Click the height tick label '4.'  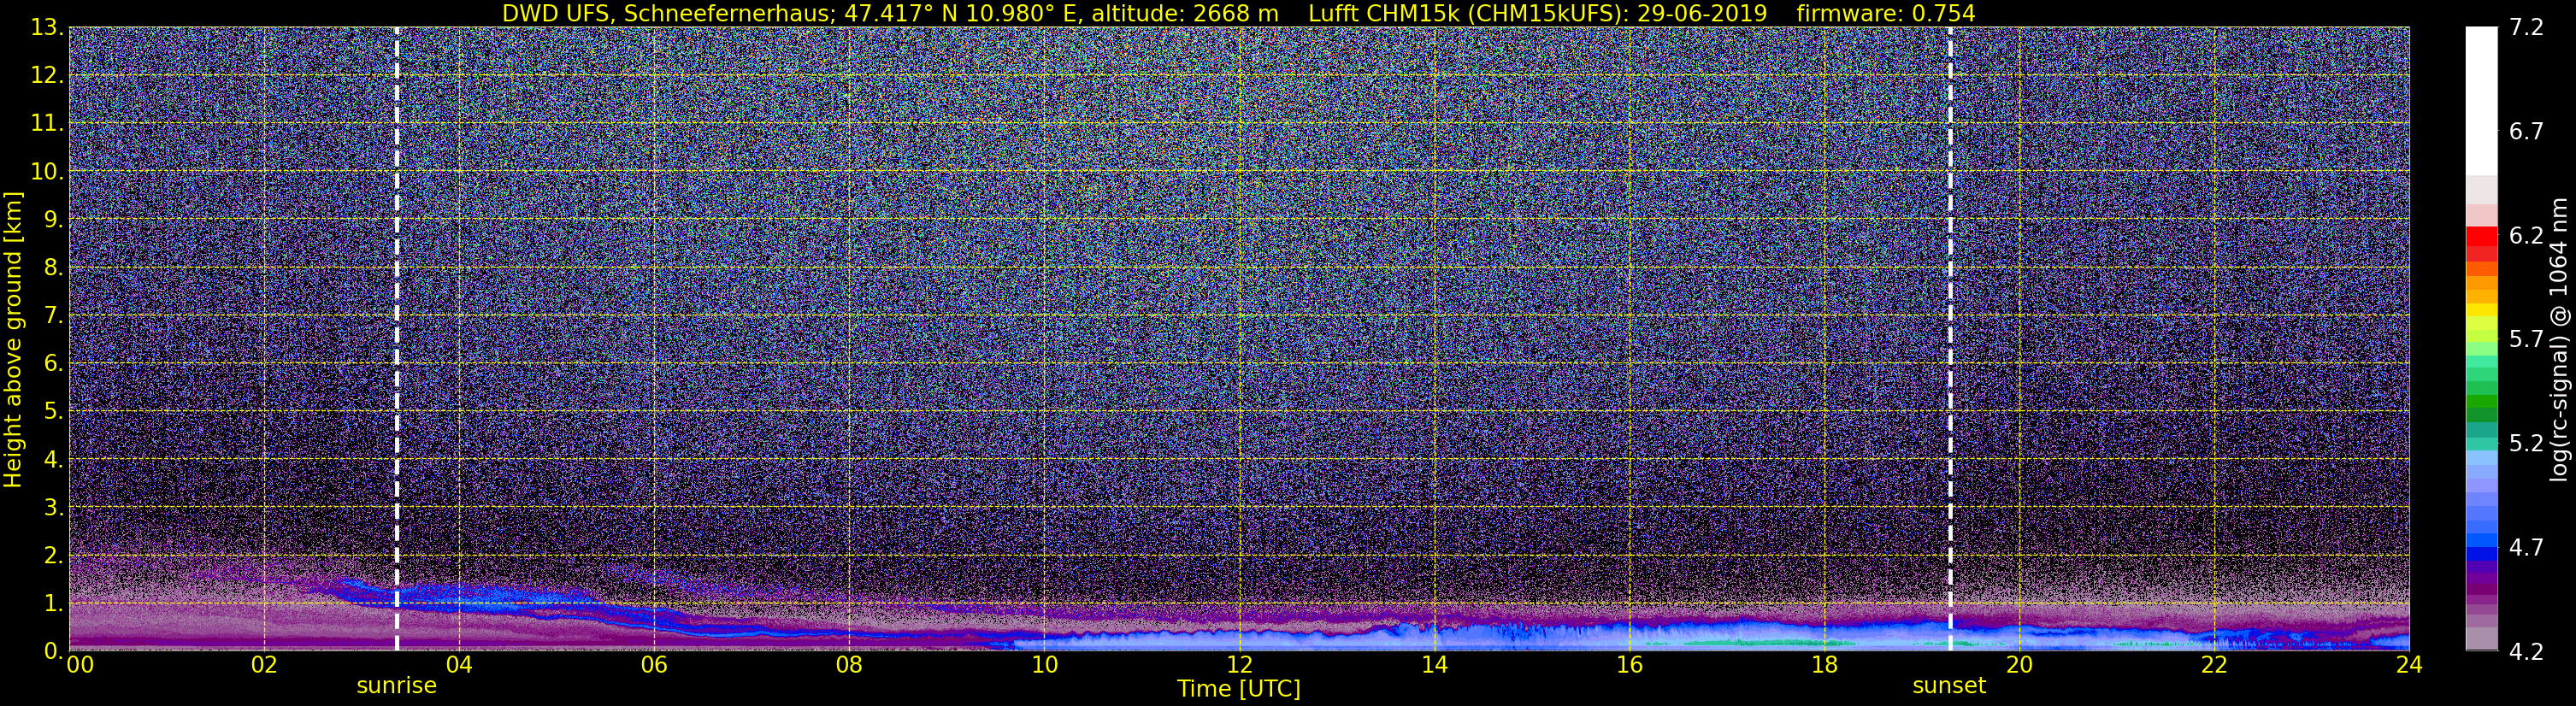click(54, 459)
